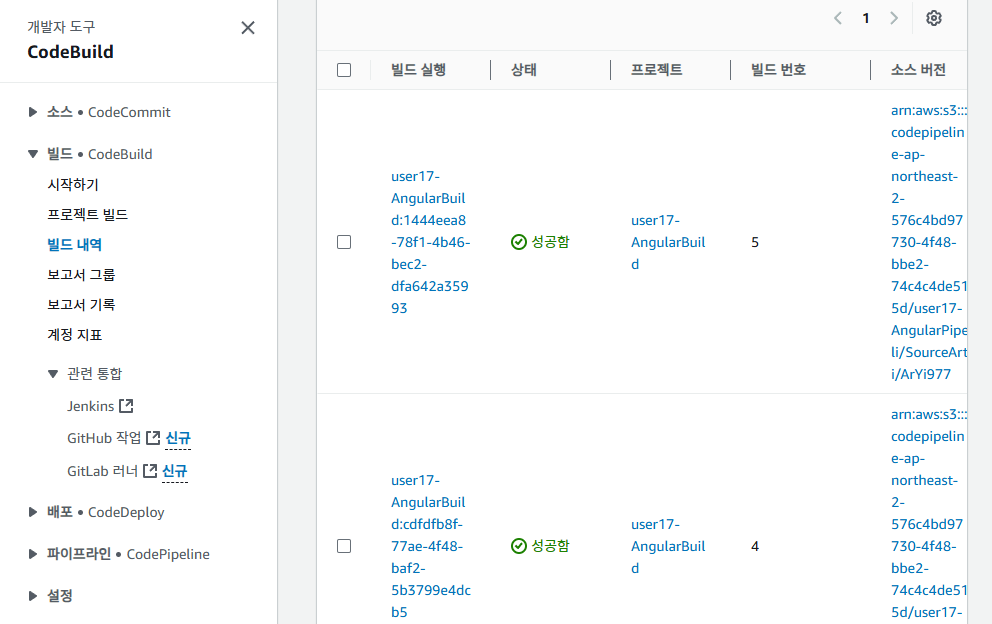This screenshot has width=992, height=624.
Task: Open project user17-AngularBuild in build 5 row
Action: pyautogui.click(x=668, y=242)
